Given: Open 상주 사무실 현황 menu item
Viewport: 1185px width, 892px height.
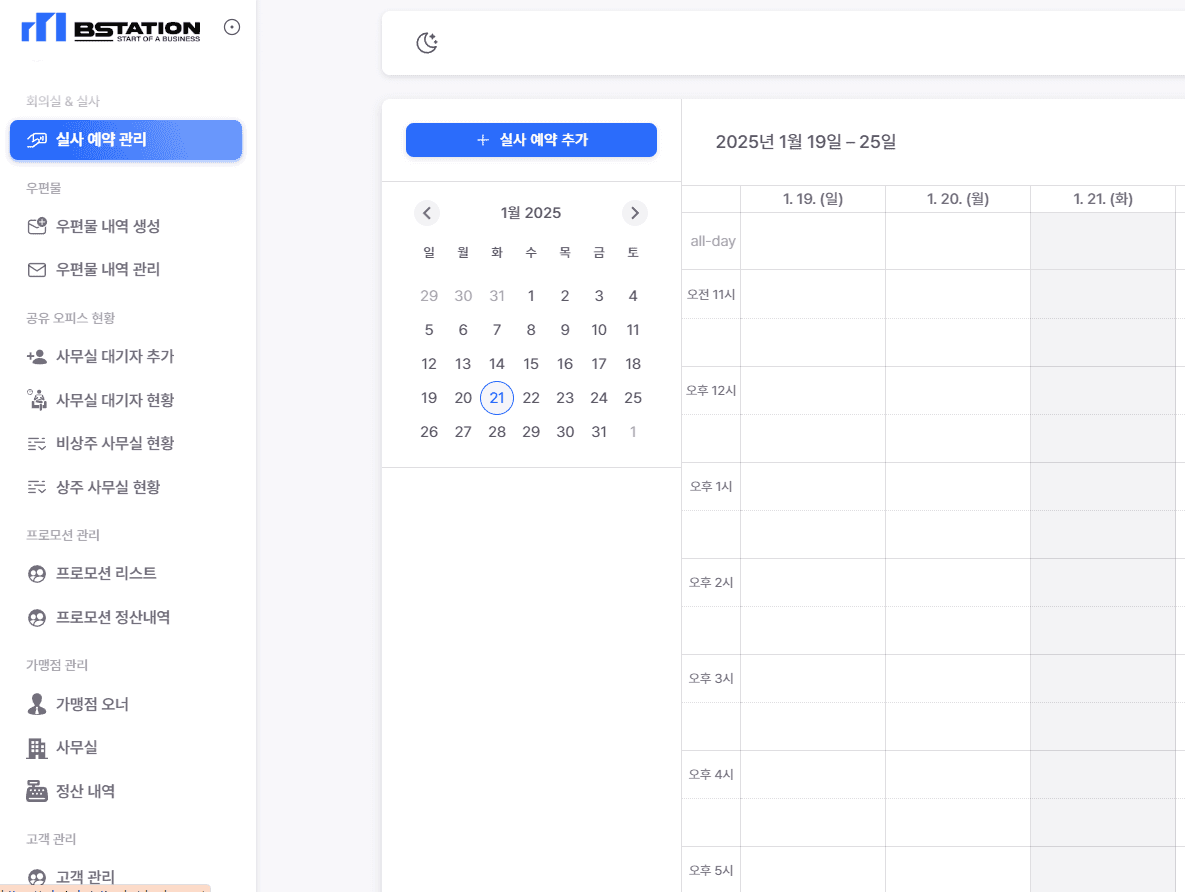Looking at the screenshot, I should [107, 487].
